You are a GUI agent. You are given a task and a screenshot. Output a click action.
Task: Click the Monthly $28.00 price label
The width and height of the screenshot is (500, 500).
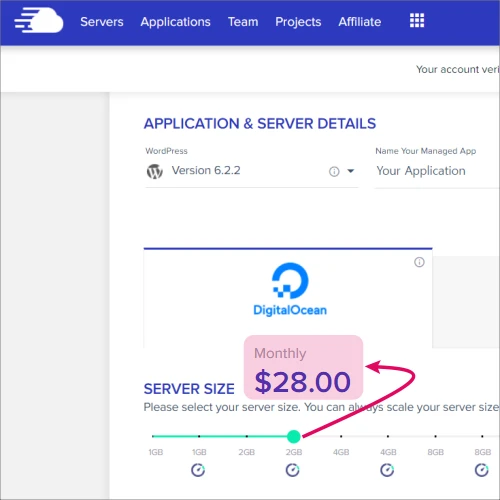coord(303,367)
